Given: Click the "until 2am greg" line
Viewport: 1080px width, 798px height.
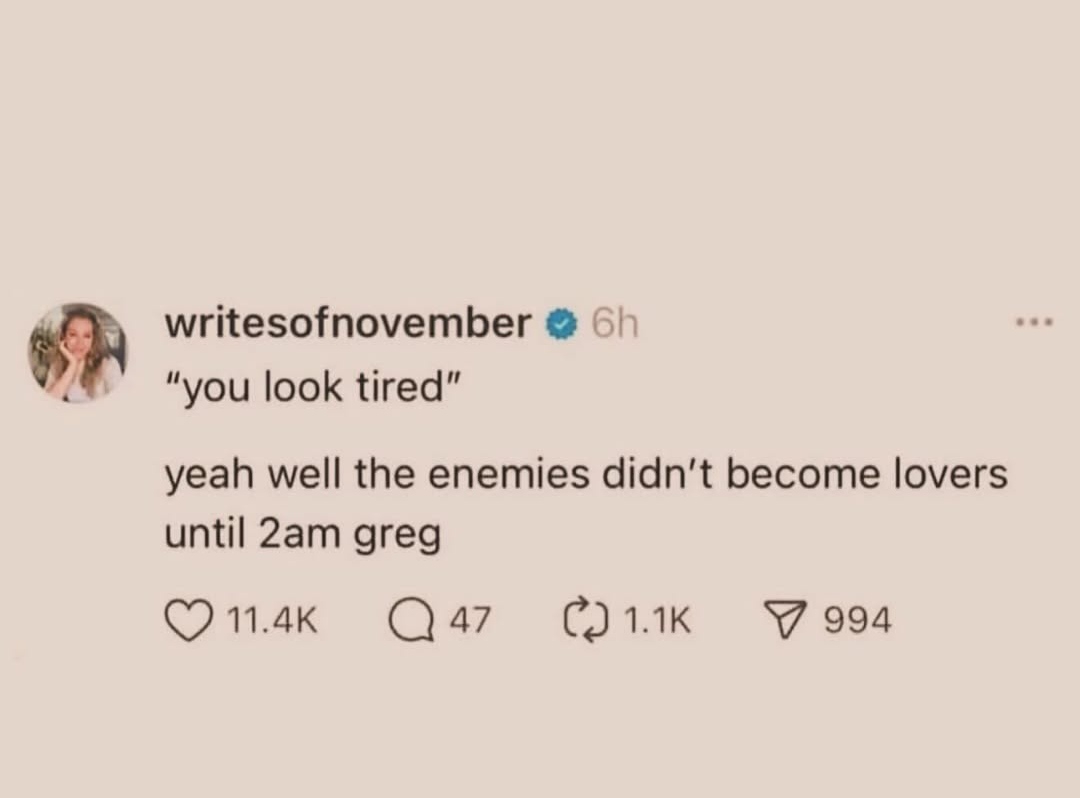Looking at the screenshot, I should pos(302,534).
